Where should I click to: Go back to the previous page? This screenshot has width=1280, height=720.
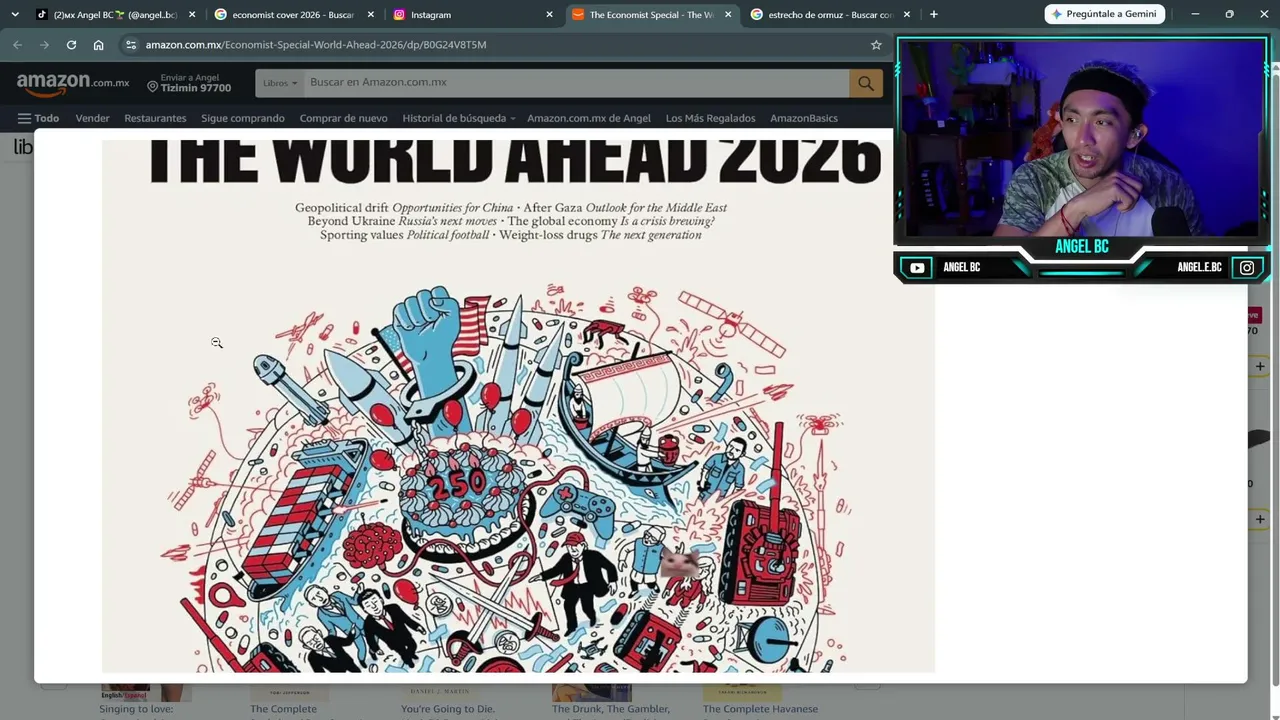point(17,45)
